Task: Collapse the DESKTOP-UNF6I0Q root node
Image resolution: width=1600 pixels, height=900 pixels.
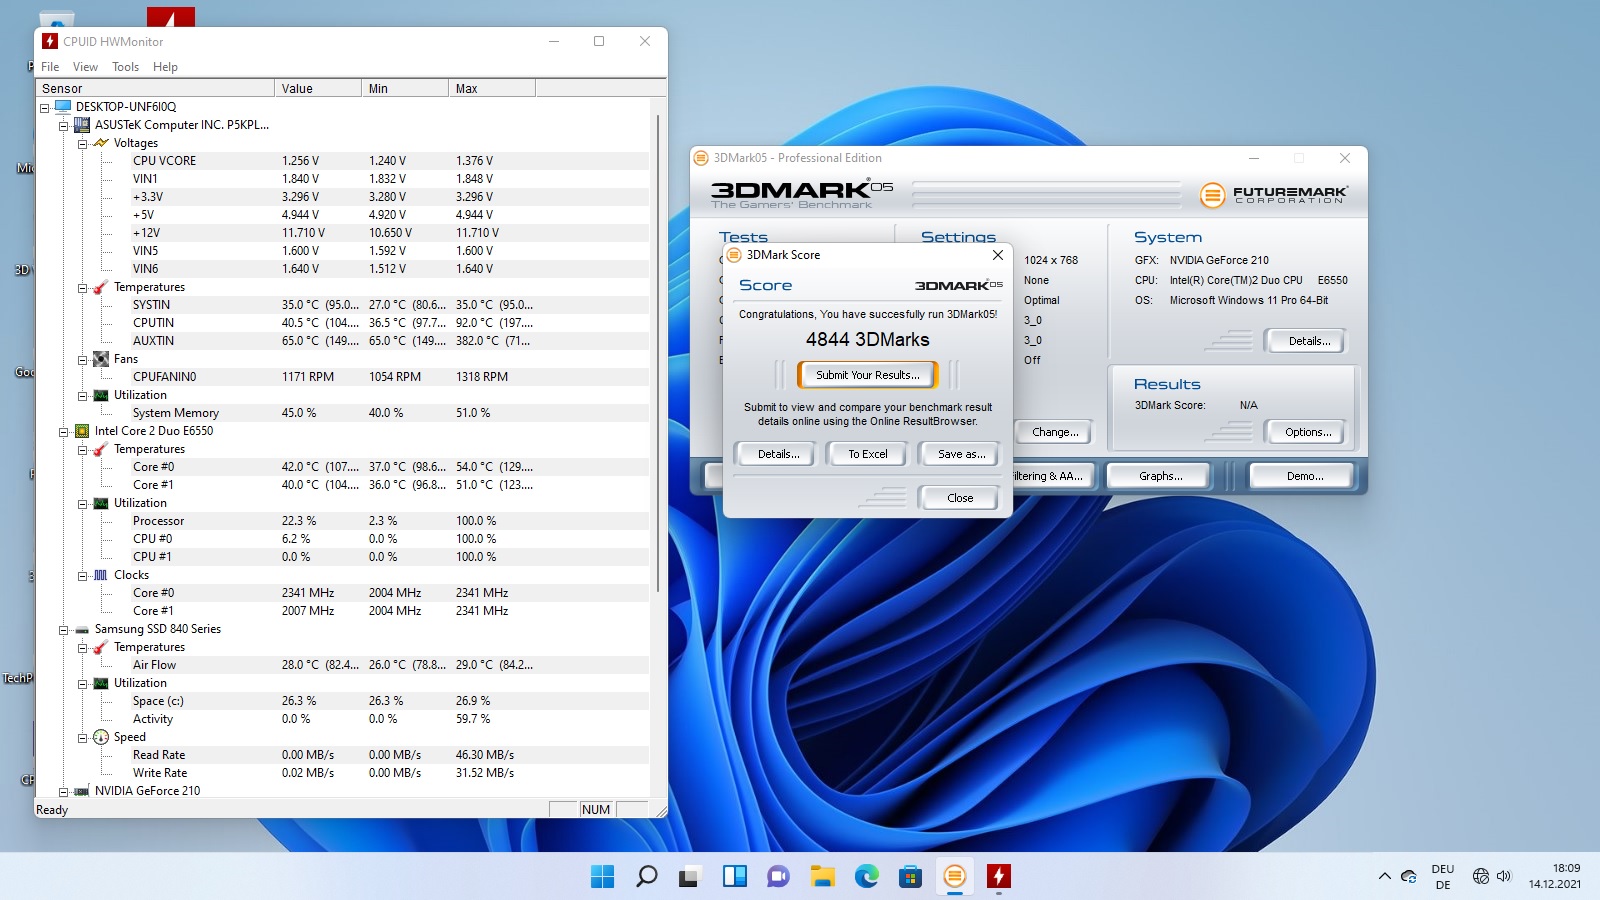Action: click(x=44, y=108)
